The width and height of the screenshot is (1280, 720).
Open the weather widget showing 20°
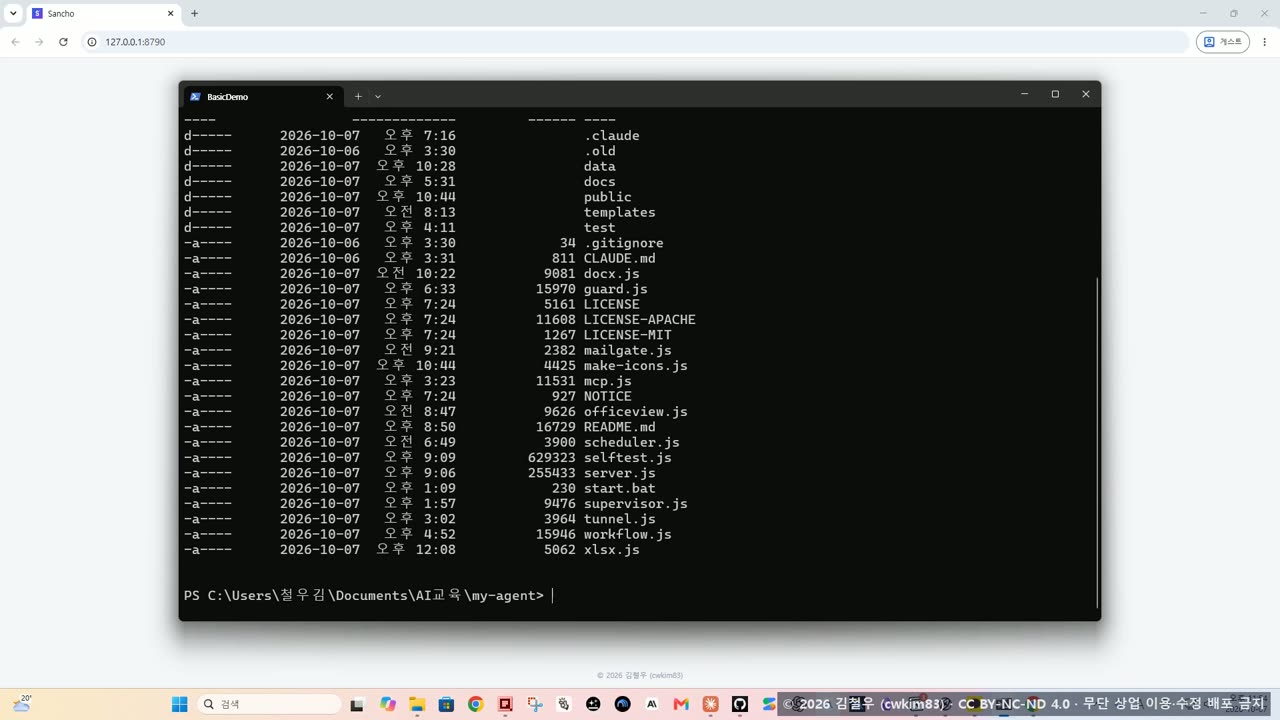click(x=22, y=704)
